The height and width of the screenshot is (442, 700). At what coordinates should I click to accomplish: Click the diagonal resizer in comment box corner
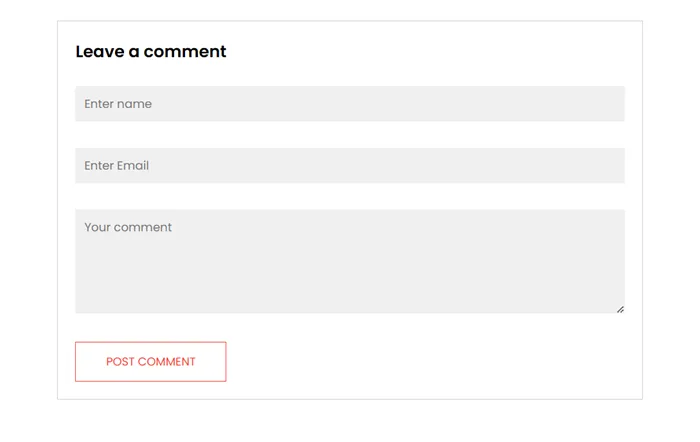tap(620, 309)
